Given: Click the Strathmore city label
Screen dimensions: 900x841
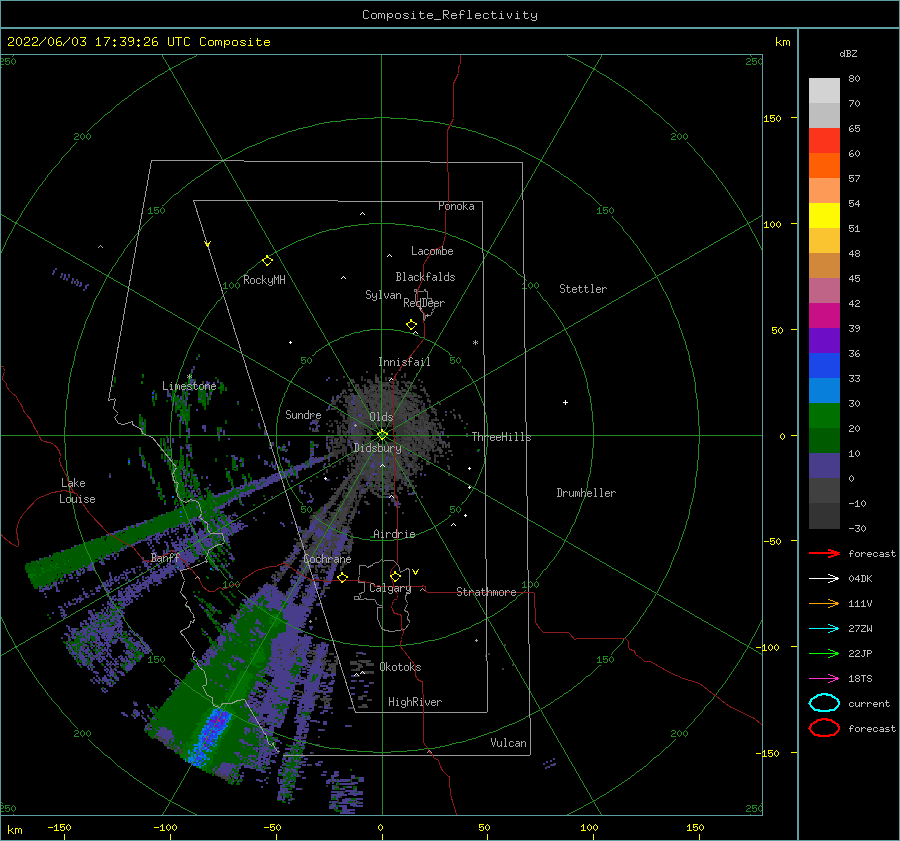Looking at the screenshot, I should [x=486, y=592].
